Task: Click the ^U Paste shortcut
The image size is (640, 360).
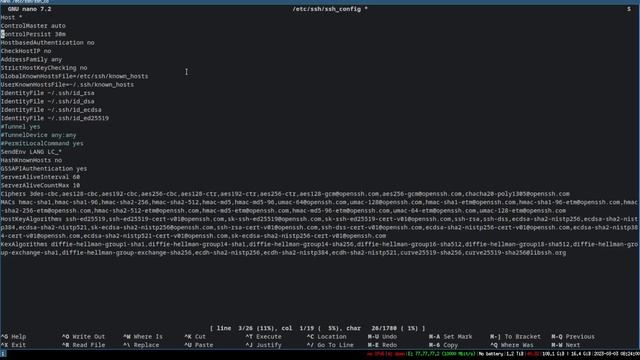Action: (x=199, y=345)
